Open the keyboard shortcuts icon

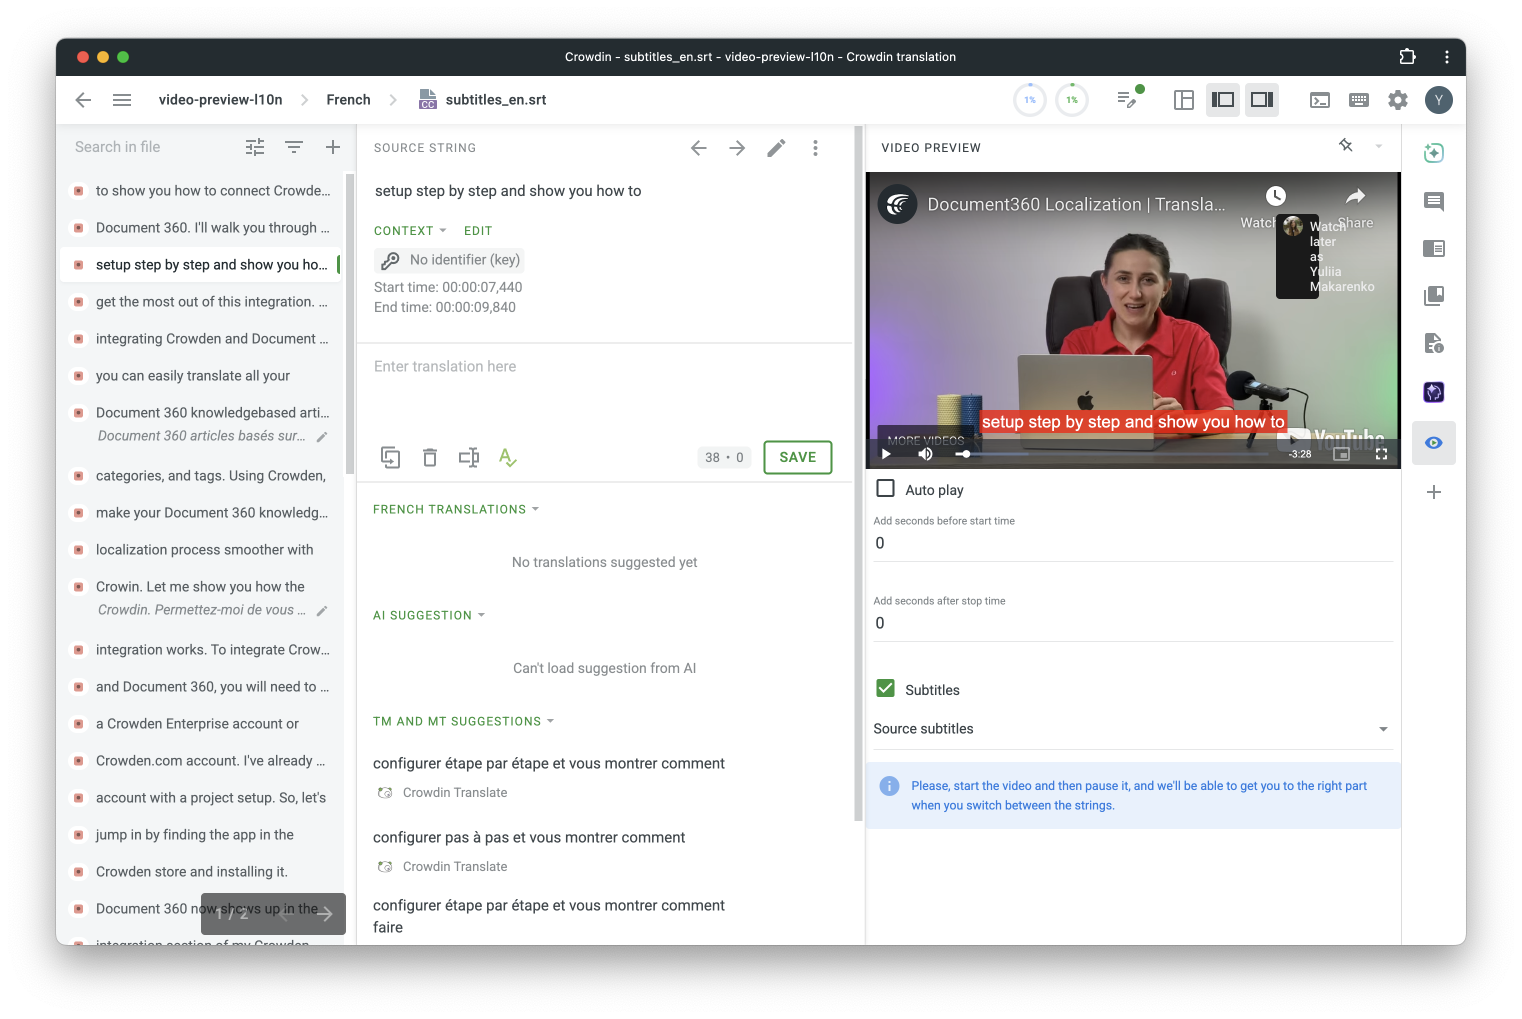tap(1359, 100)
